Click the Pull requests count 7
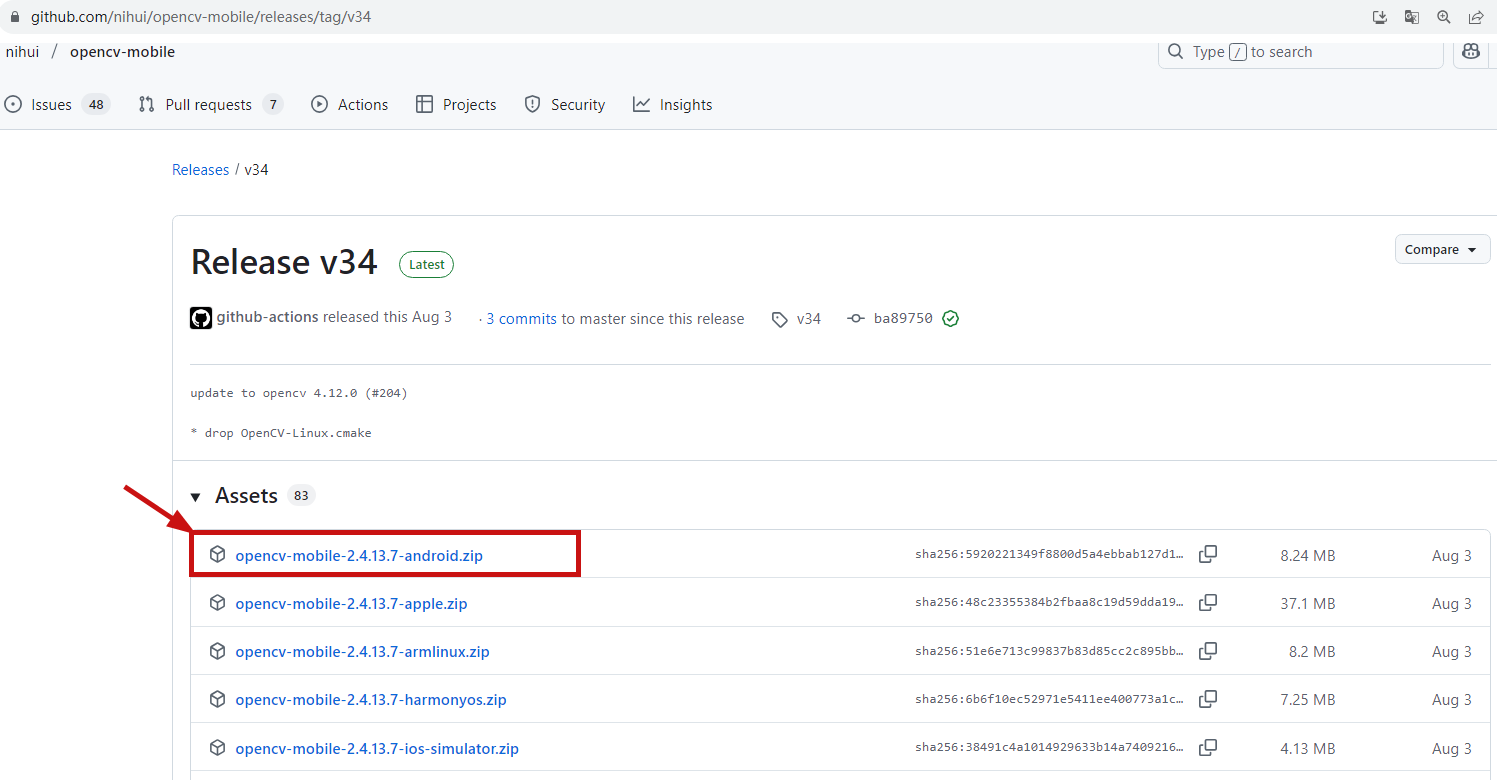This screenshot has height=780, width=1497. click(273, 104)
